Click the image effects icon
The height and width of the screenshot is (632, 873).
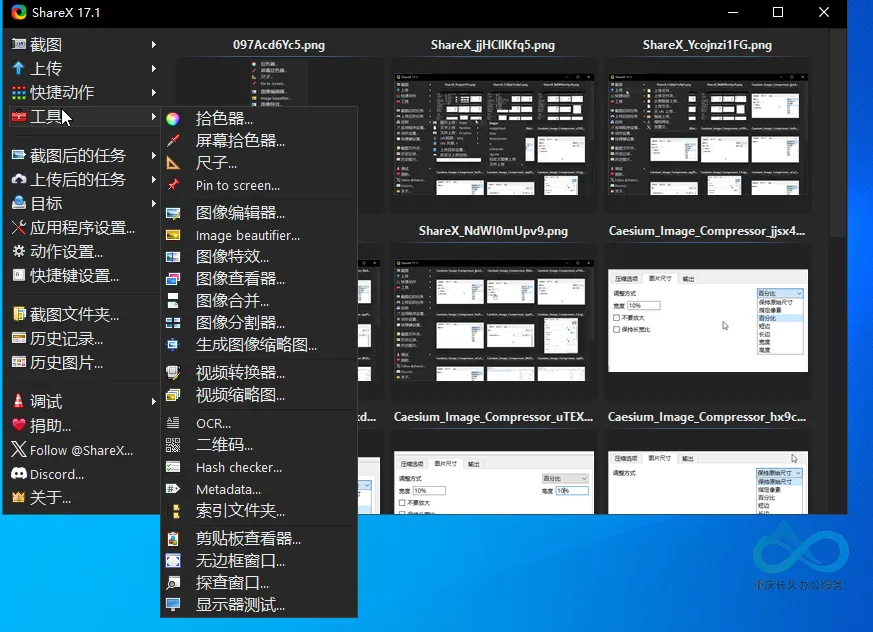click(173, 257)
